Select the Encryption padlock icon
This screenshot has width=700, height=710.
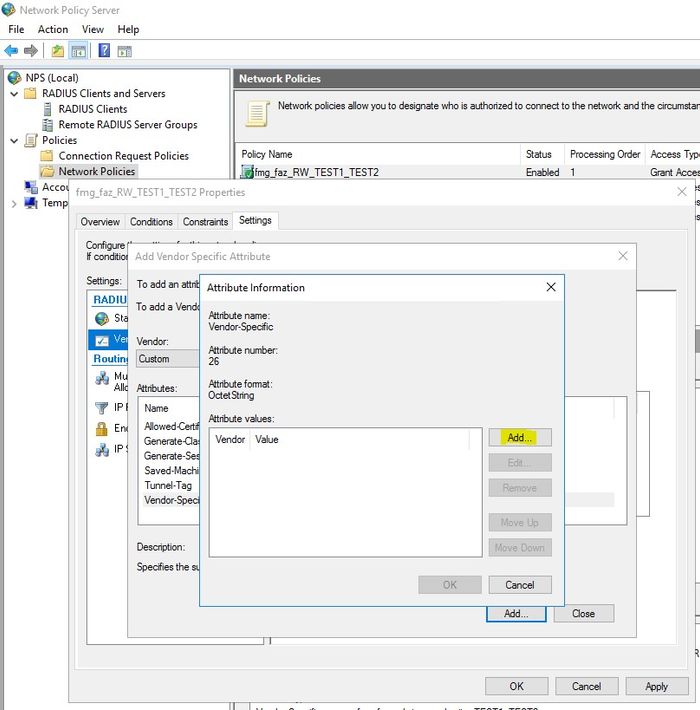pyautogui.click(x=102, y=429)
